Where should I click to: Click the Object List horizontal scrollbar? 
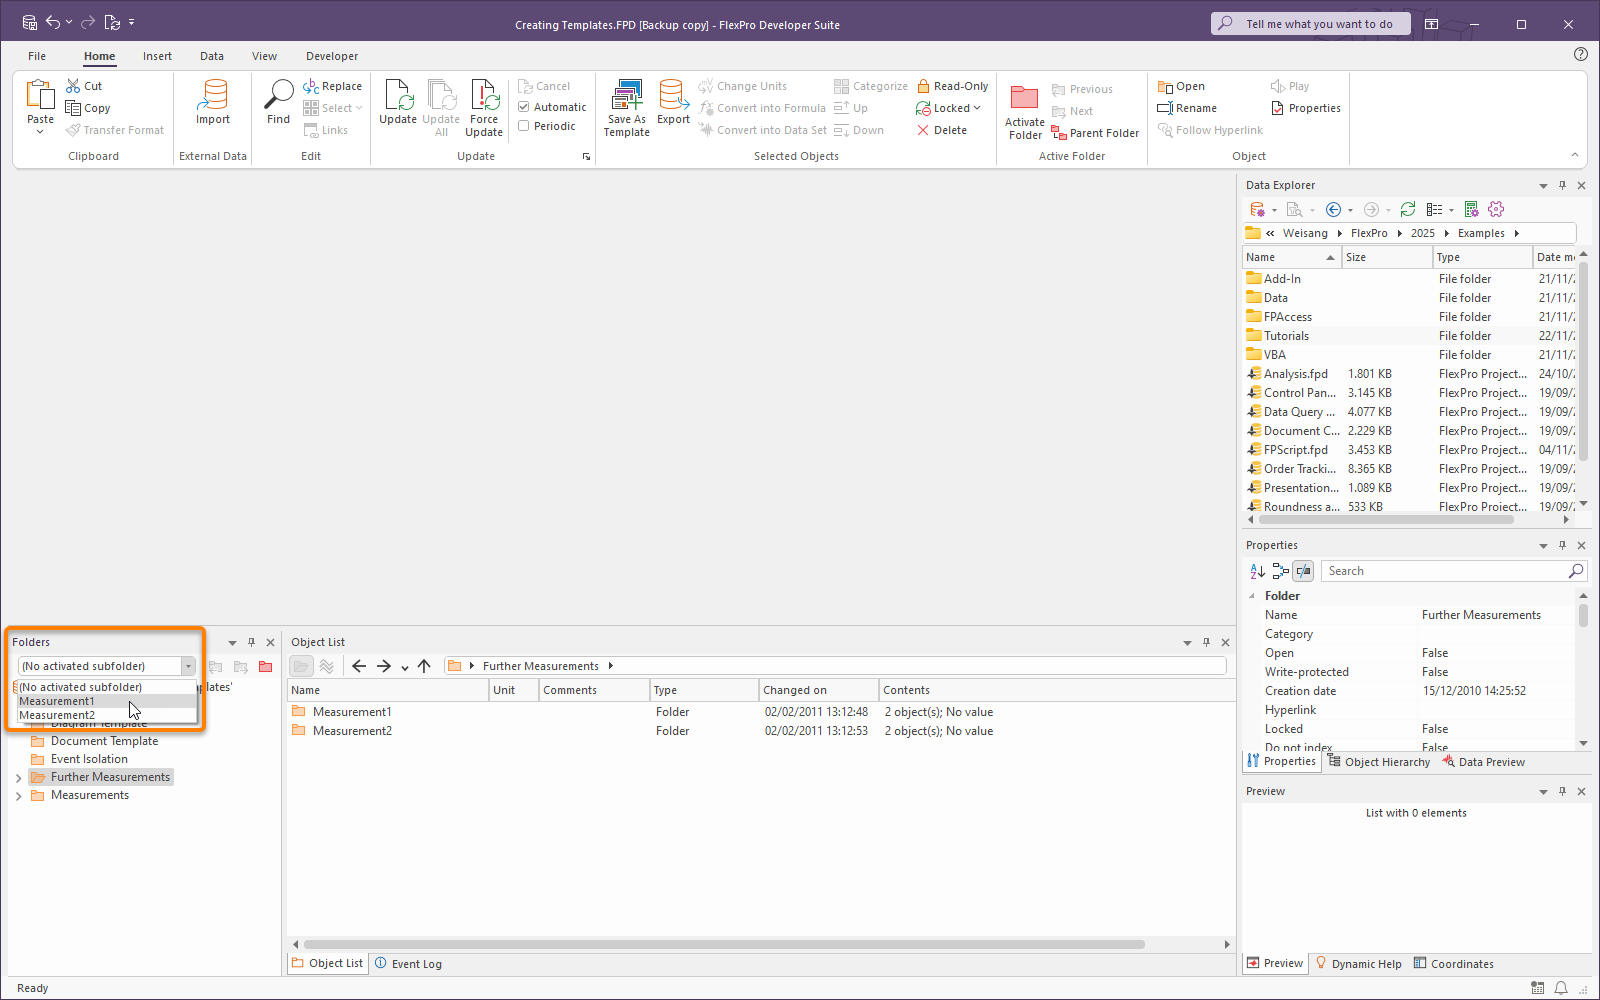click(724, 944)
